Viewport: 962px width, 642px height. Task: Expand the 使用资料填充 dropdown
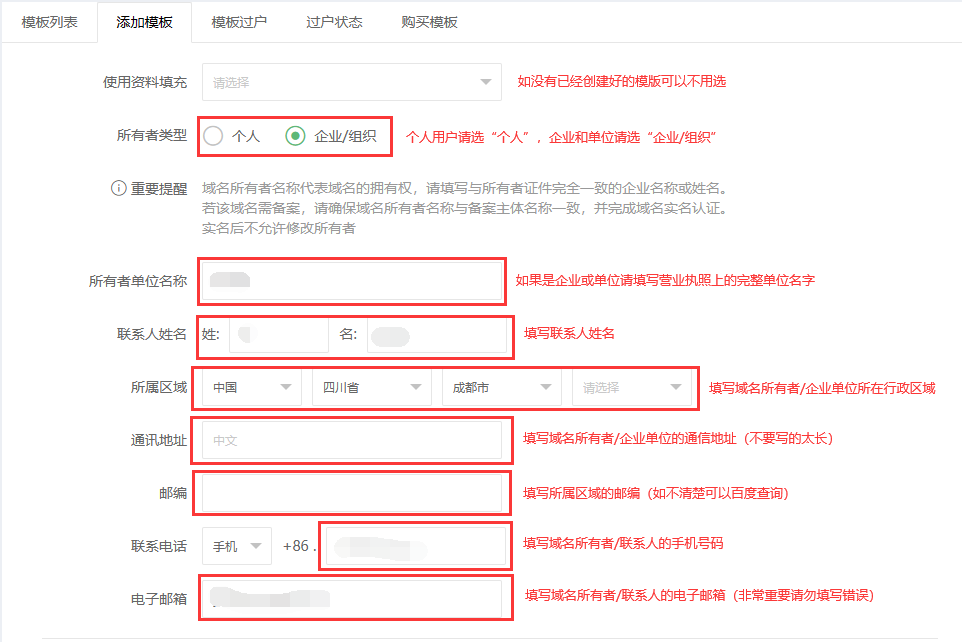(351, 82)
